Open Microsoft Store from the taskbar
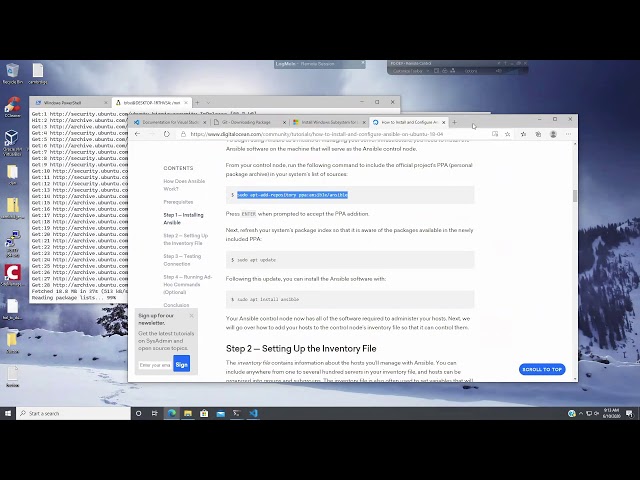 [204, 413]
